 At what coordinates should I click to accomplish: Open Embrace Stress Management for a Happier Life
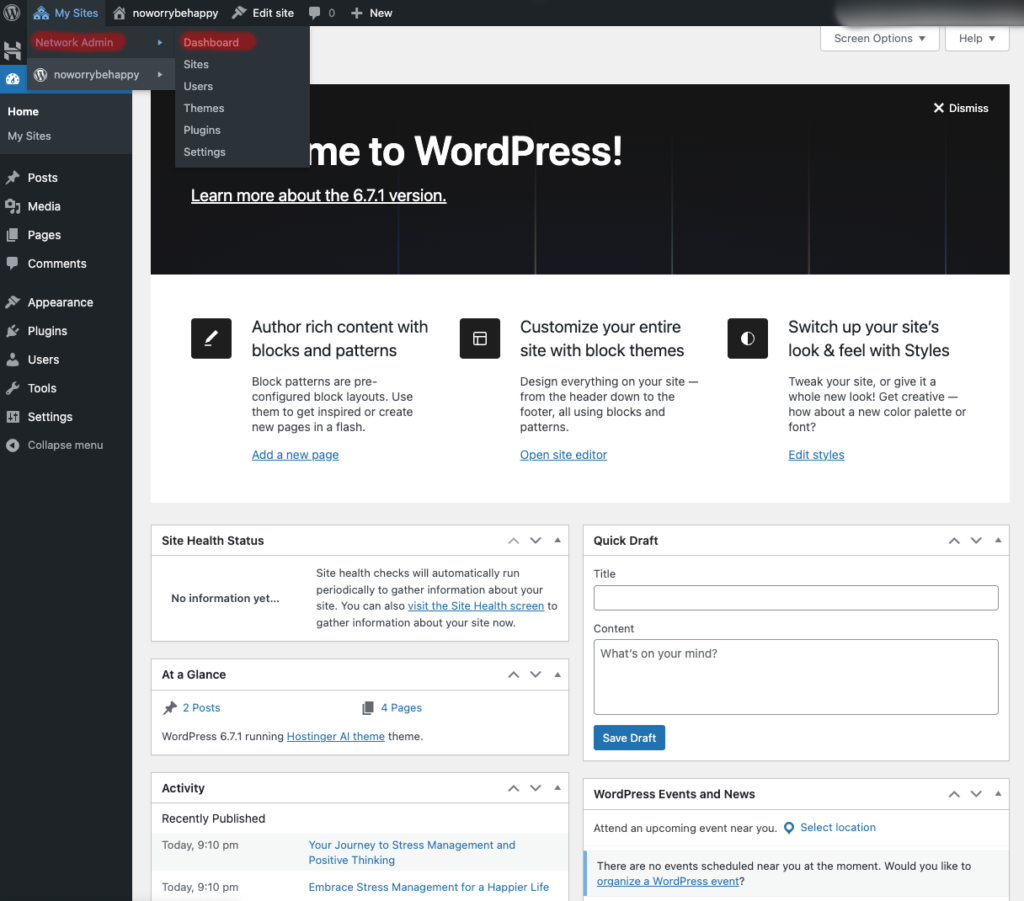coord(428,887)
